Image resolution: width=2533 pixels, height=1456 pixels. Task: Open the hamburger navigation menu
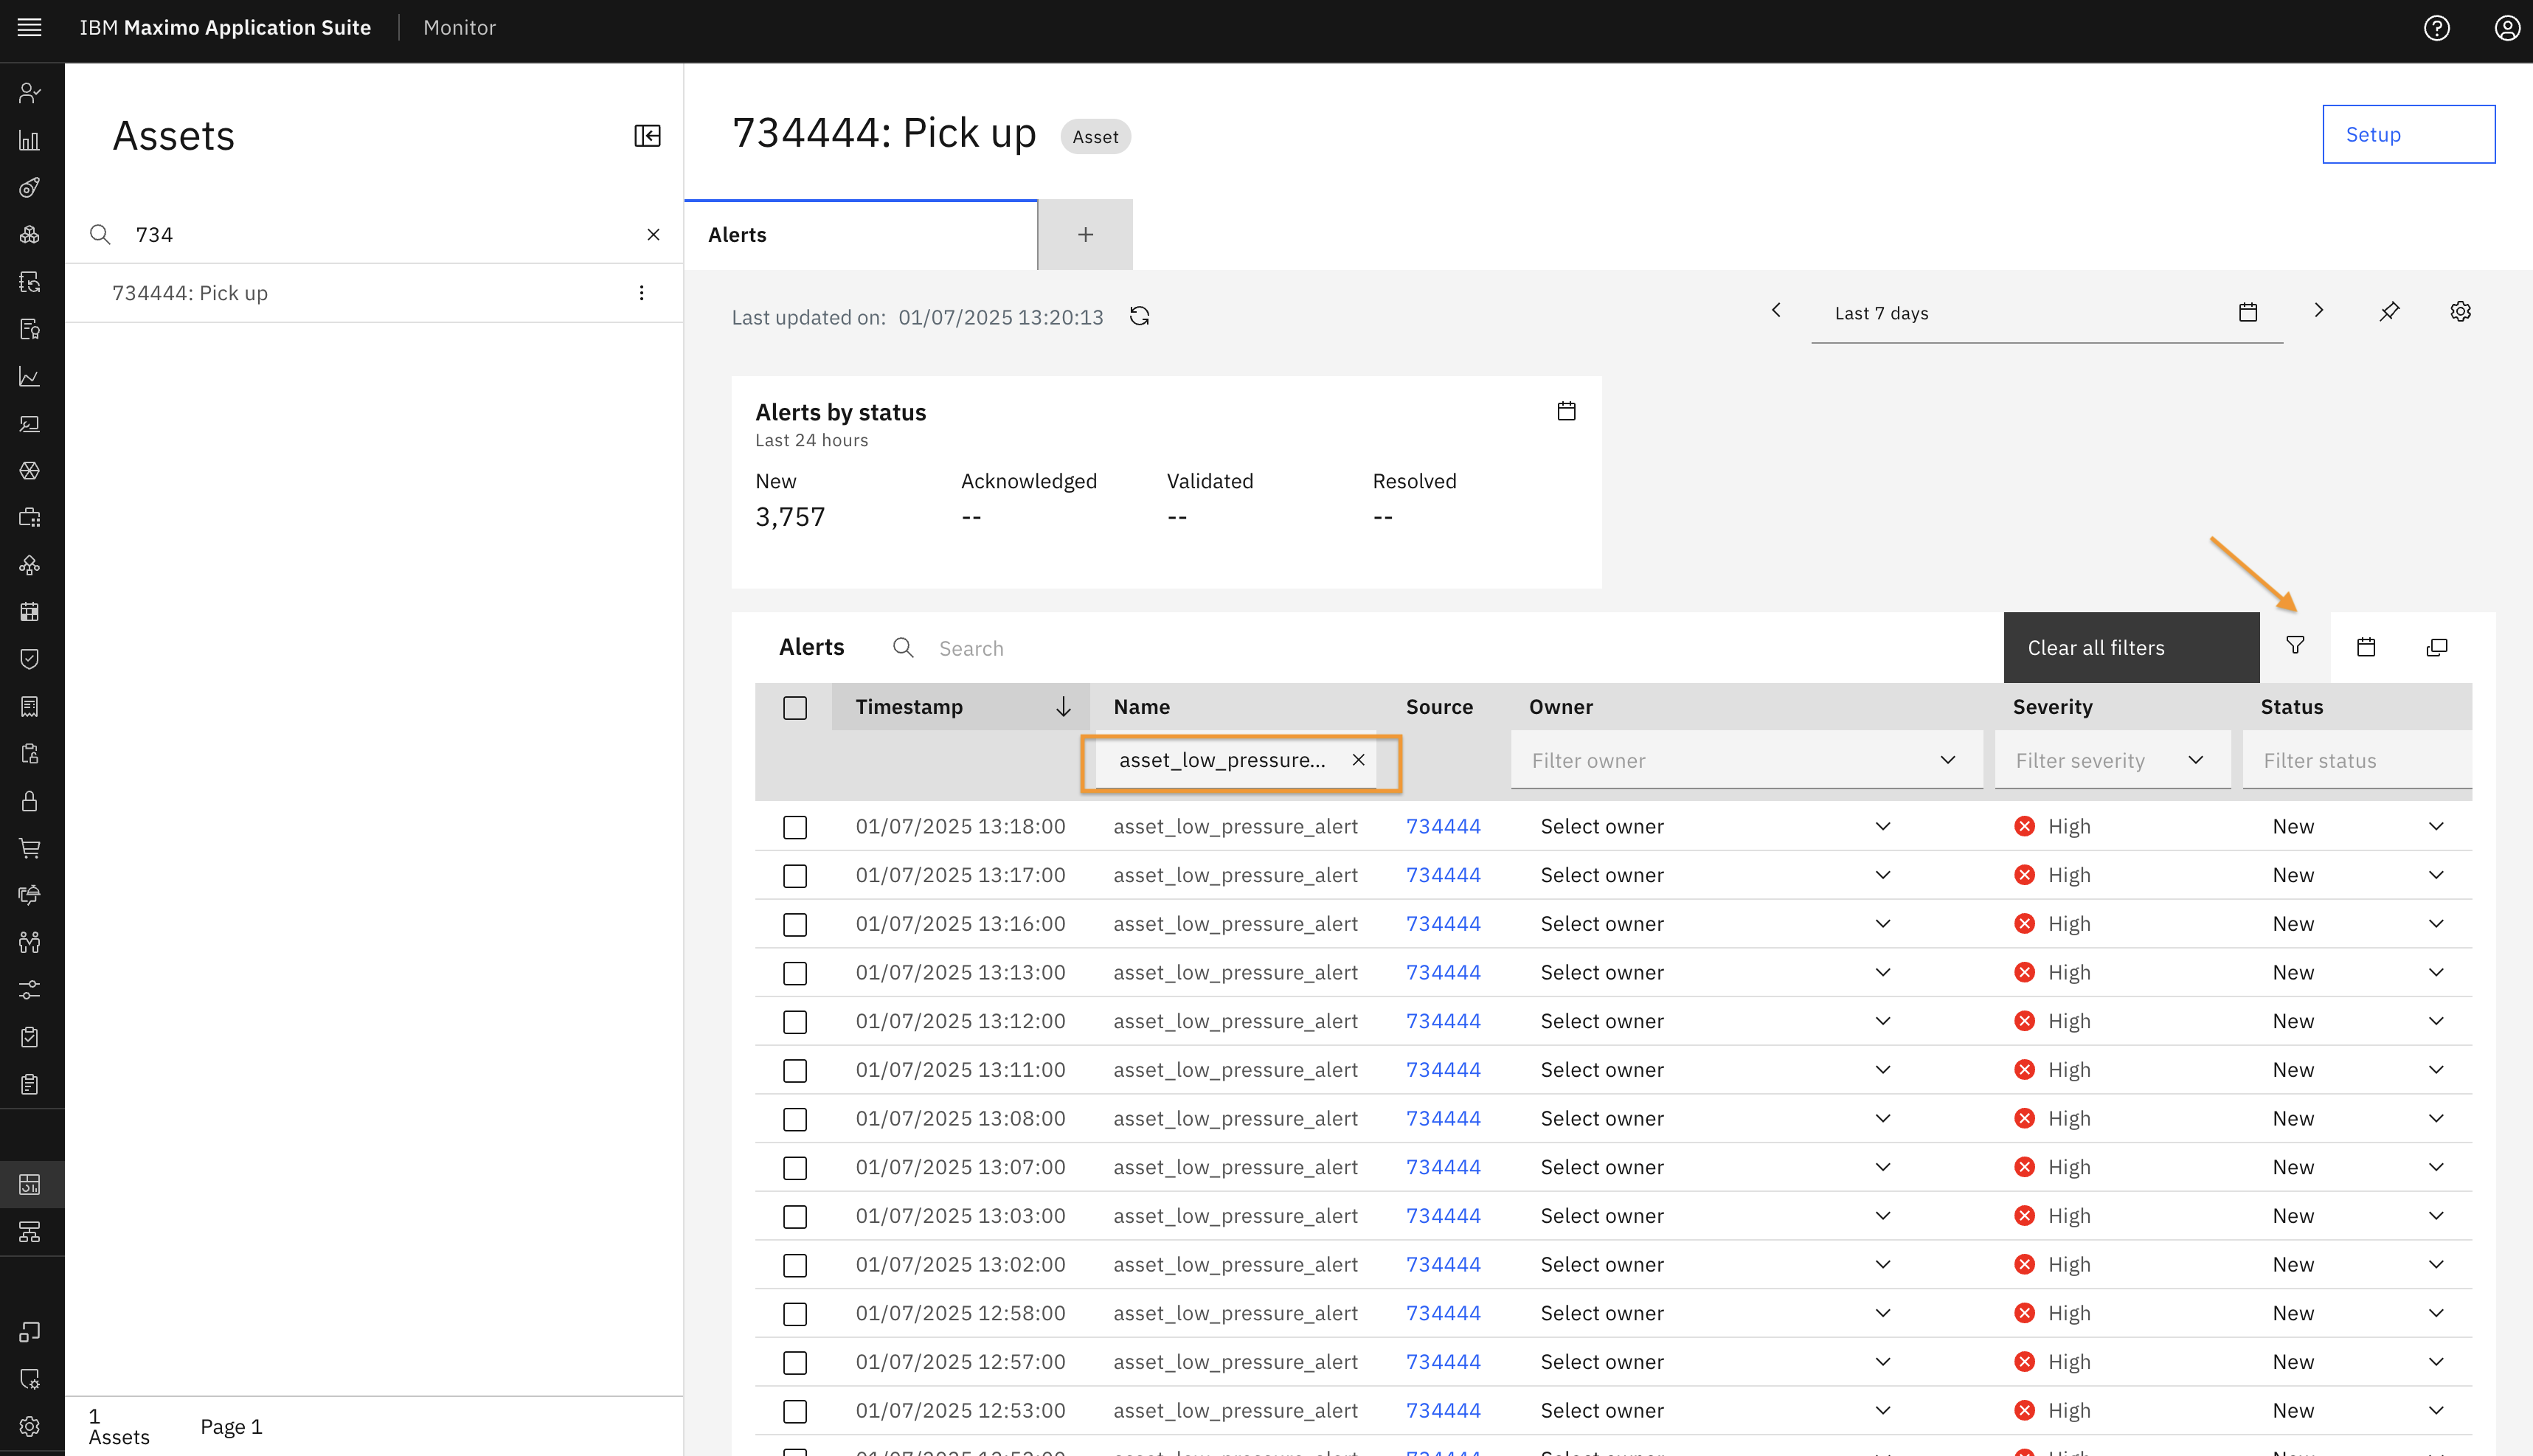(x=30, y=28)
